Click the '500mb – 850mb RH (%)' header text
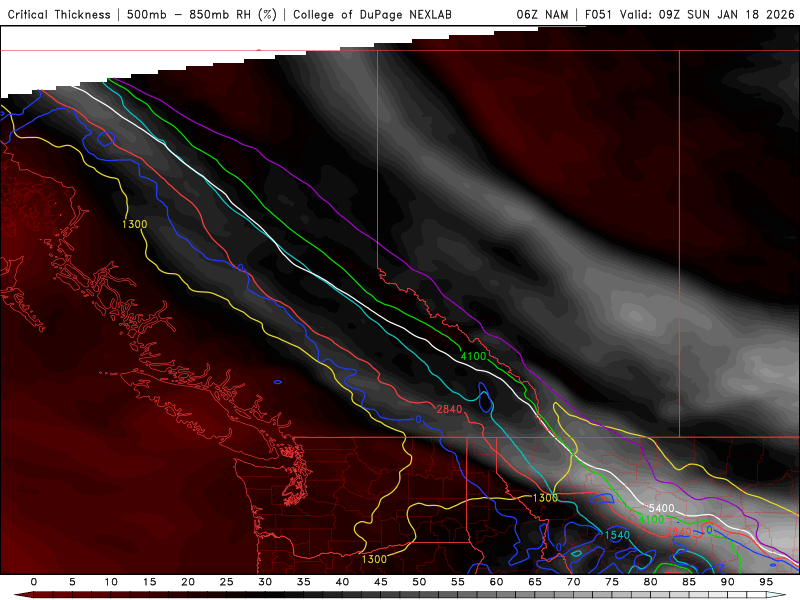This screenshot has width=800, height=600. [202, 15]
